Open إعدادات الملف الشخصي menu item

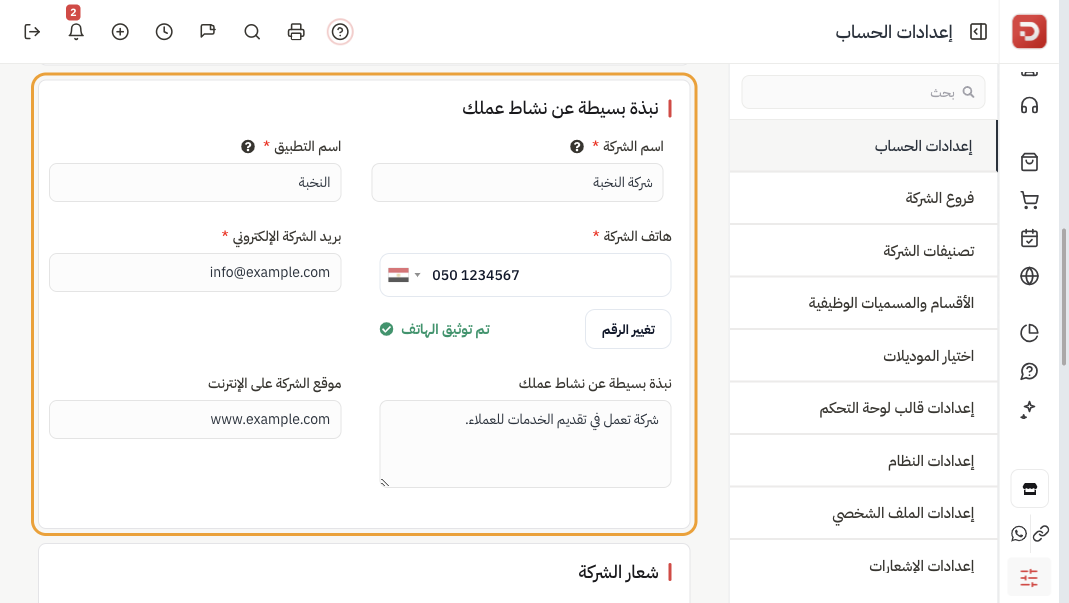(862, 513)
